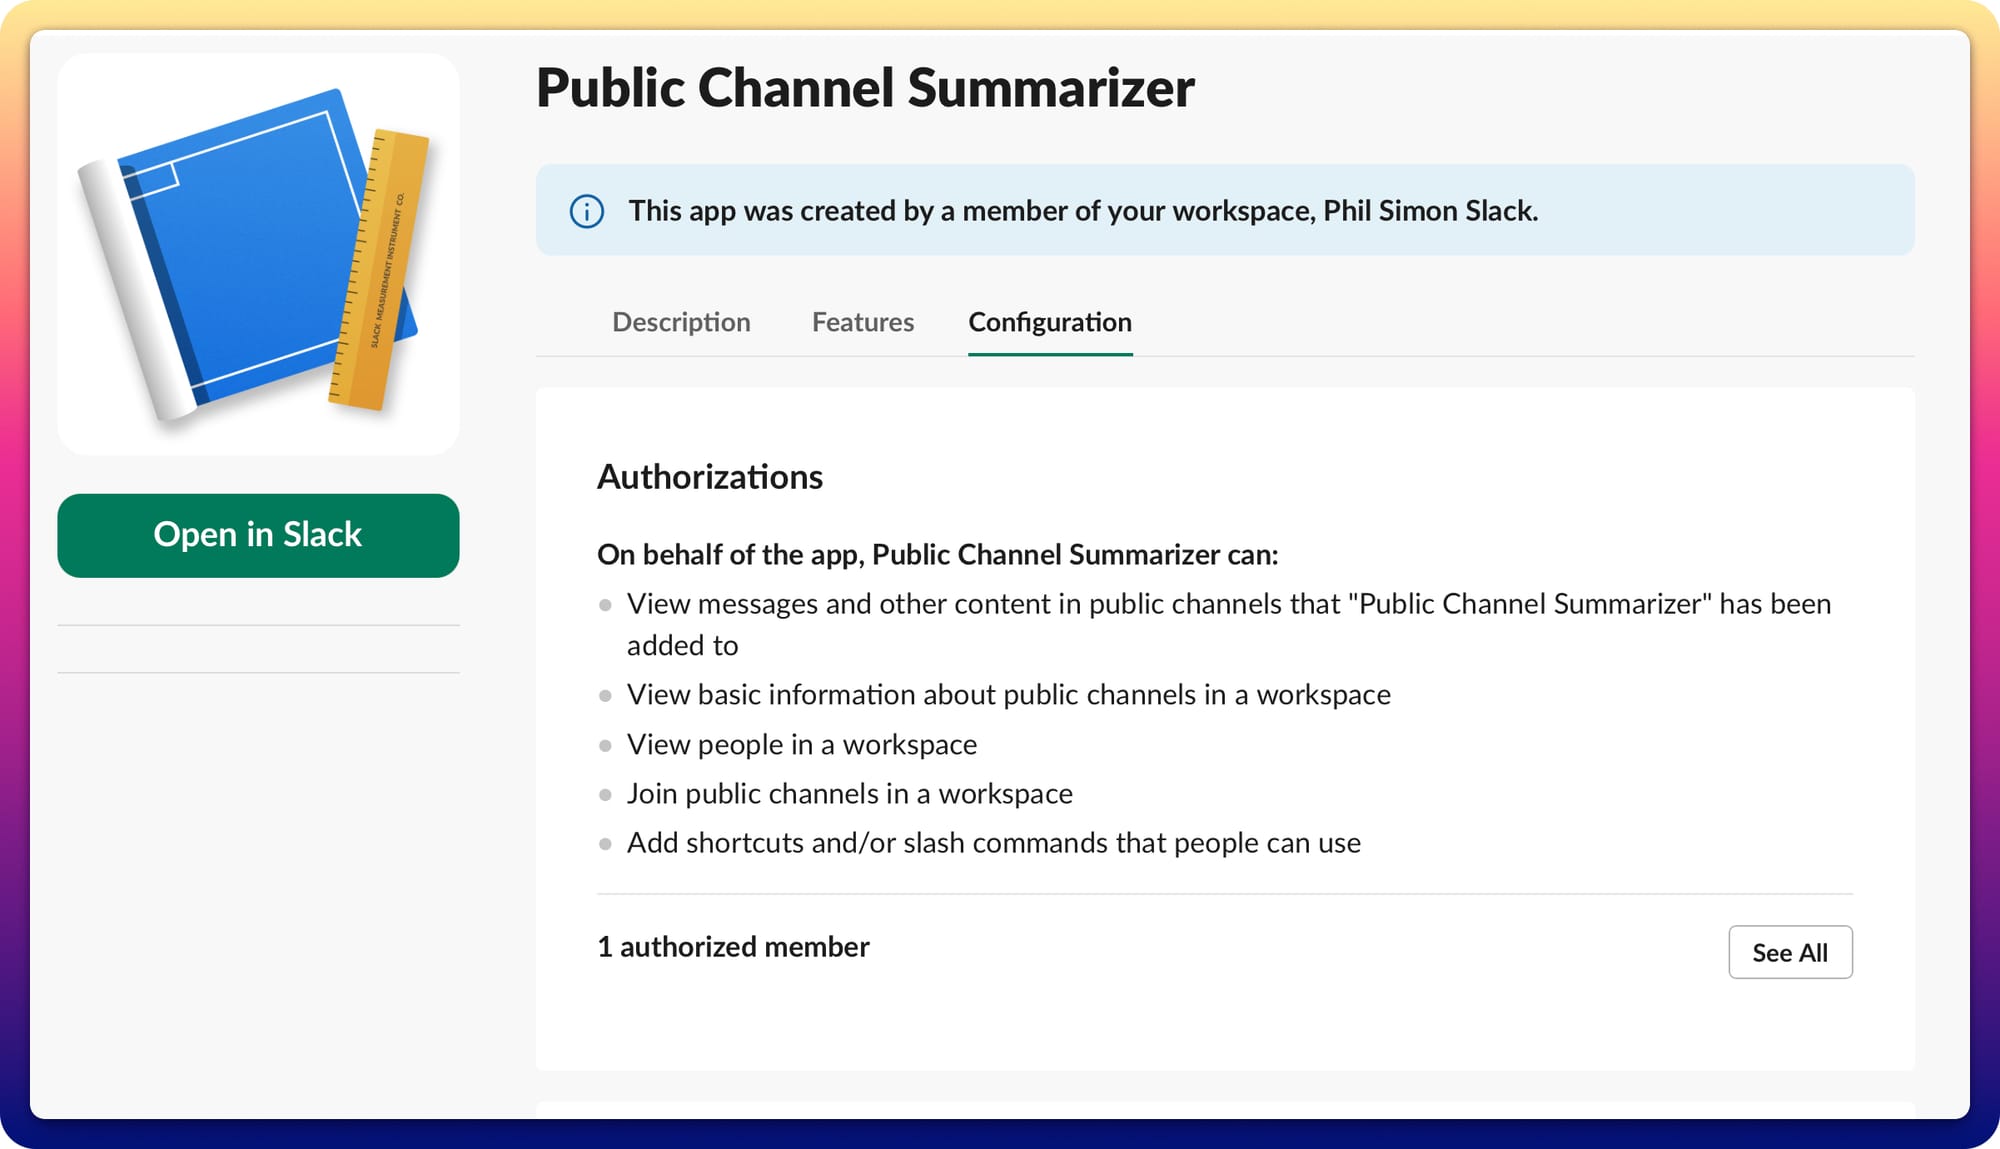Click the Authorizations heading

pyautogui.click(x=710, y=477)
